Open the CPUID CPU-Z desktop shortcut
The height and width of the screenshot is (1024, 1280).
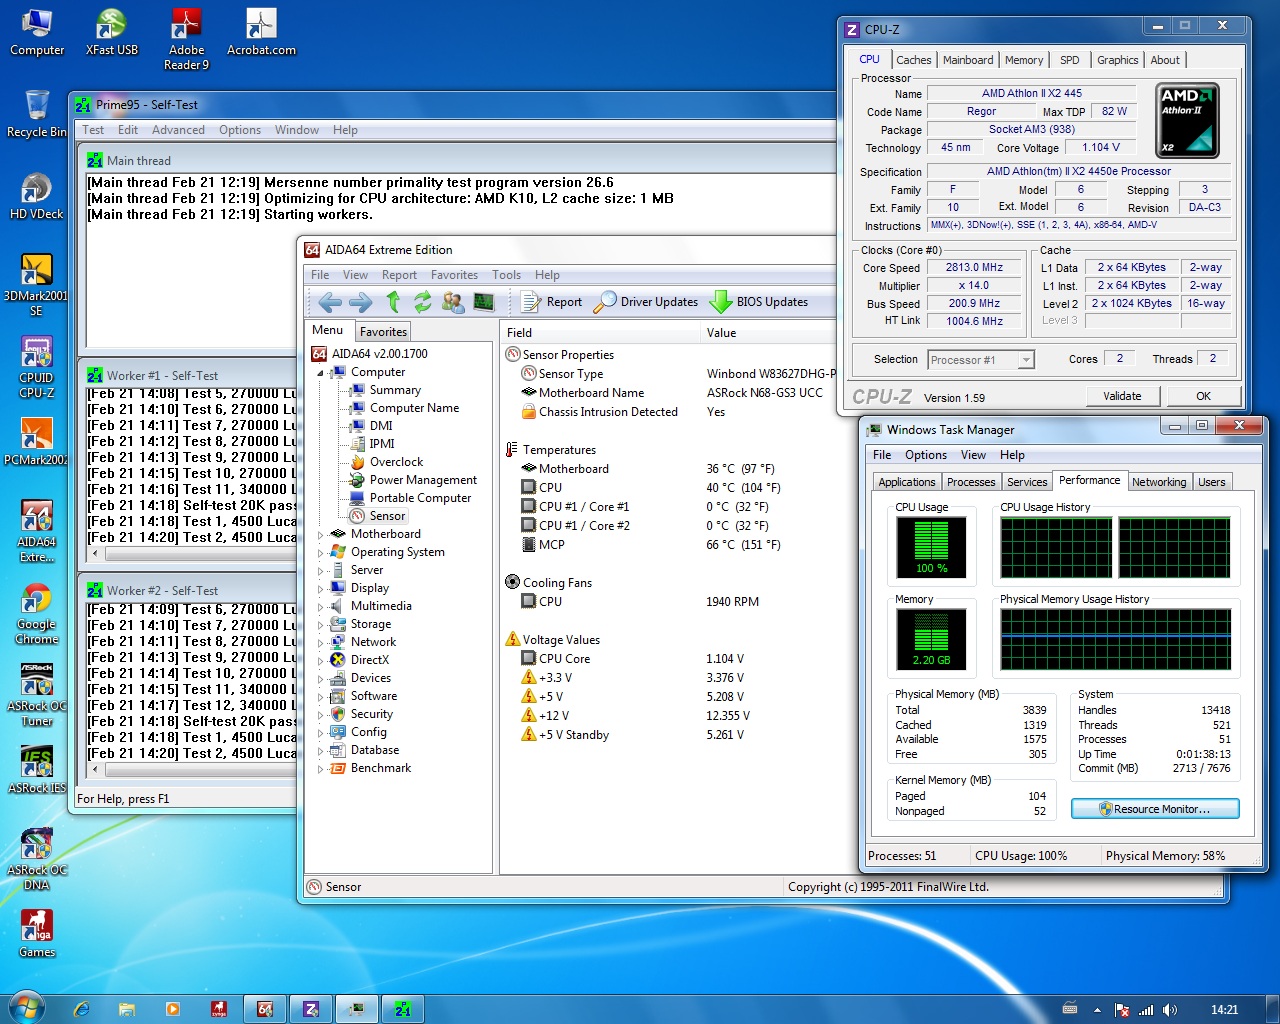pos(37,368)
